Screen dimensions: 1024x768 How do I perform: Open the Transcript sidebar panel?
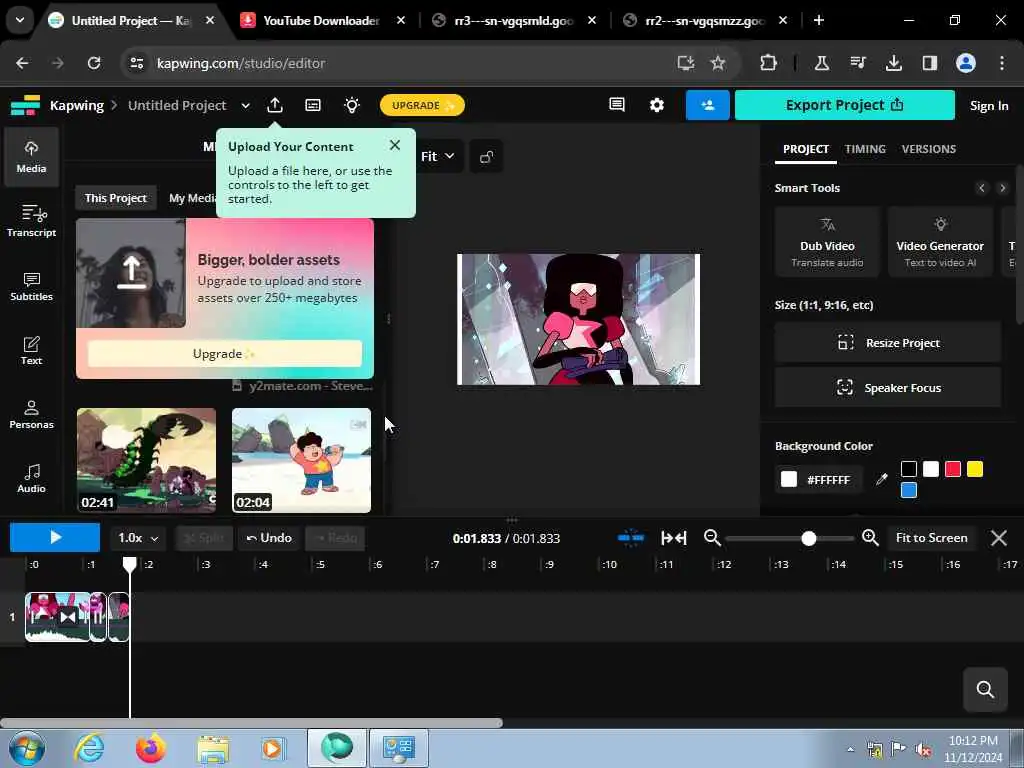click(x=31, y=221)
